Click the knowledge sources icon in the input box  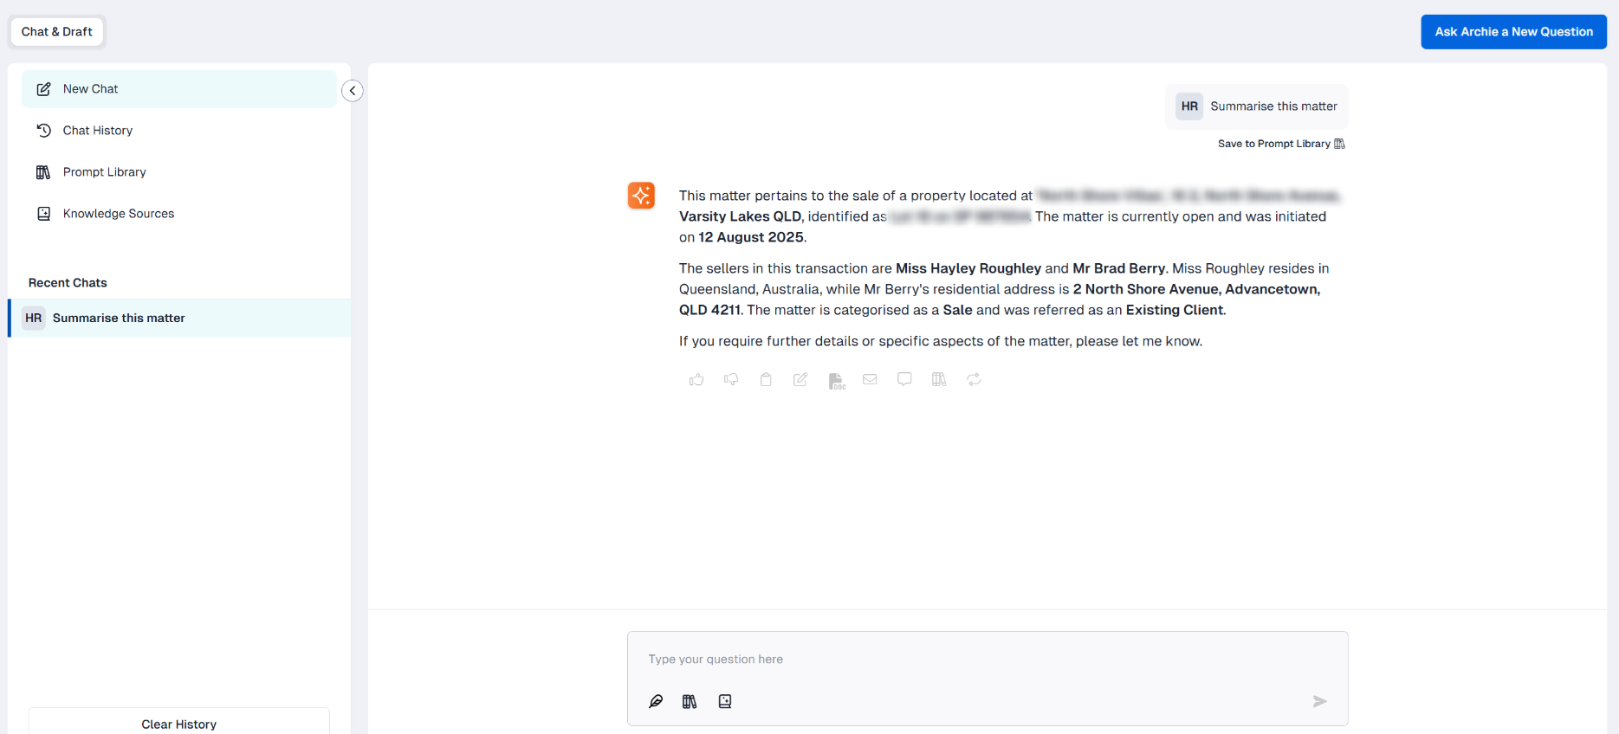click(x=725, y=701)
